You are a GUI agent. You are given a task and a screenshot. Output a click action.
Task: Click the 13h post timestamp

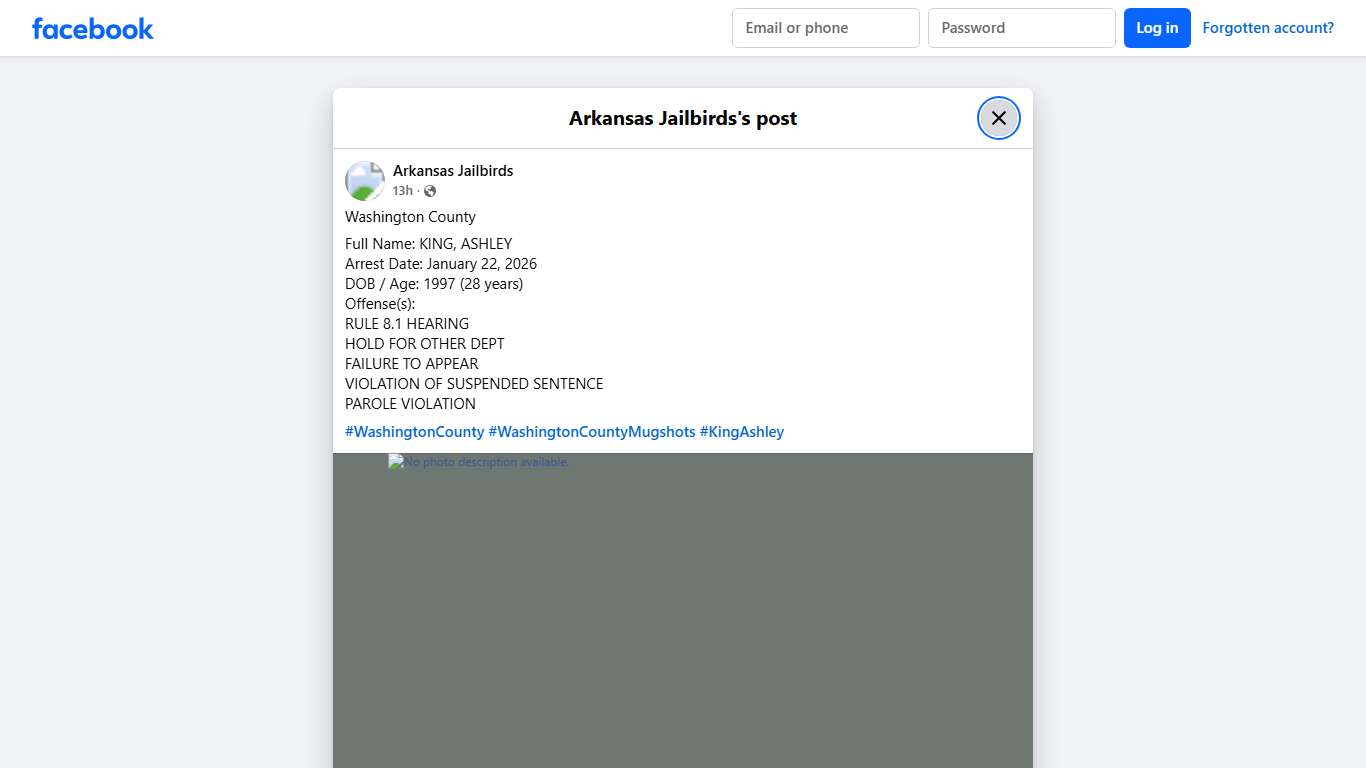click(402, 190)
